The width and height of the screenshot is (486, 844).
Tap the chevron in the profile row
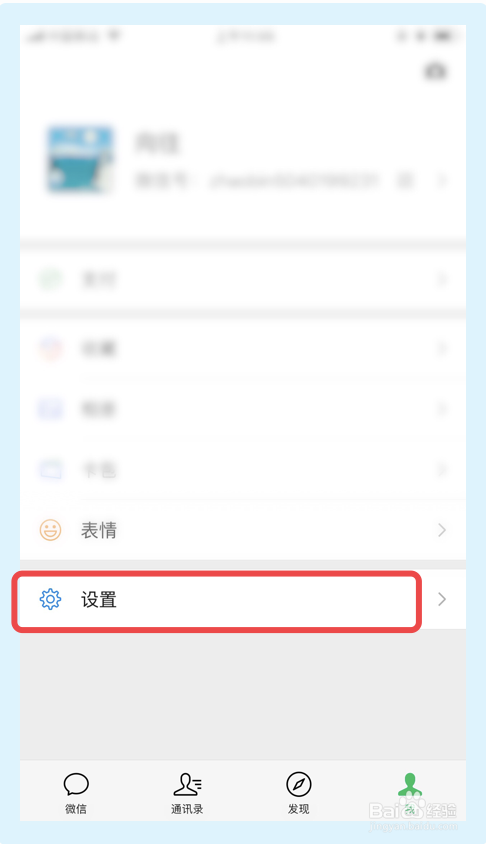(x=442, y=180)
